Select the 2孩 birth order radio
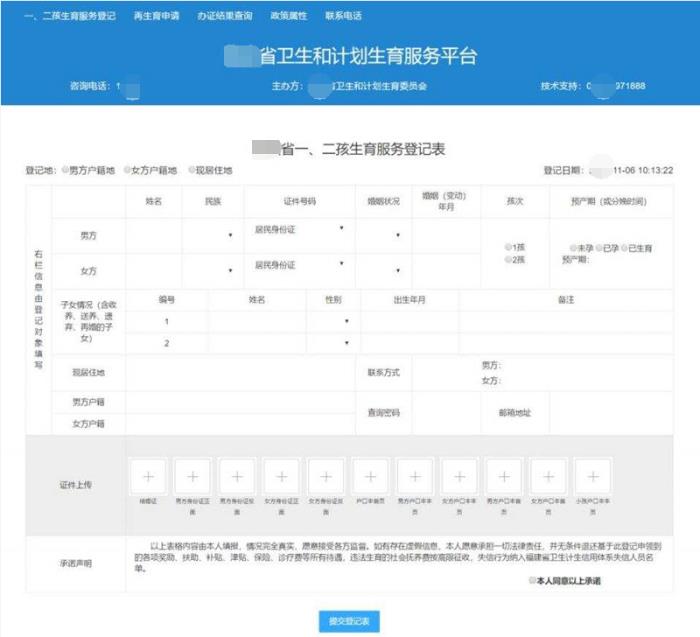Screen dimensions: 700x637 tap(509, 258)
